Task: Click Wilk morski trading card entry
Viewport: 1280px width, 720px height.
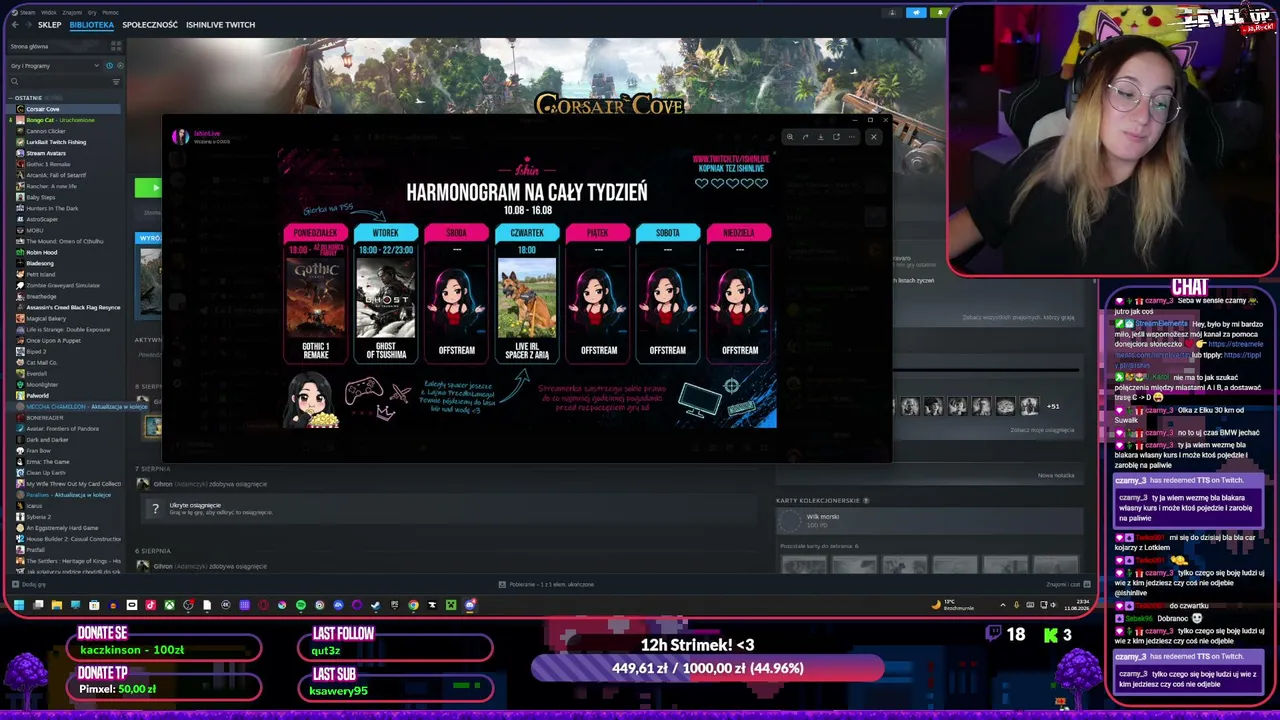Action: click(929, 520)
